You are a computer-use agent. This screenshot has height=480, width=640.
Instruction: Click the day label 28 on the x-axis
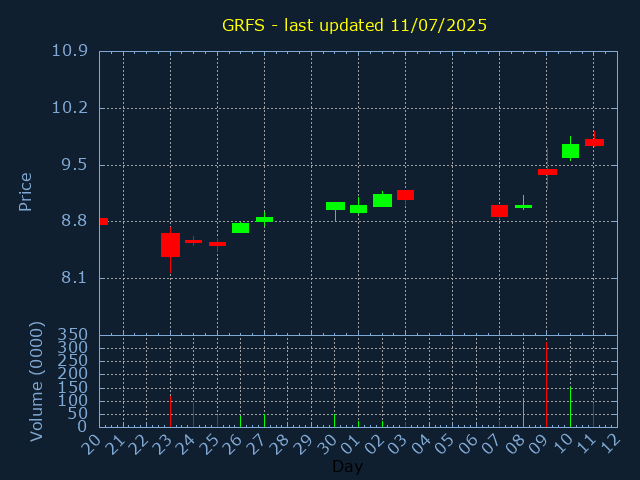tap(279, 444)
